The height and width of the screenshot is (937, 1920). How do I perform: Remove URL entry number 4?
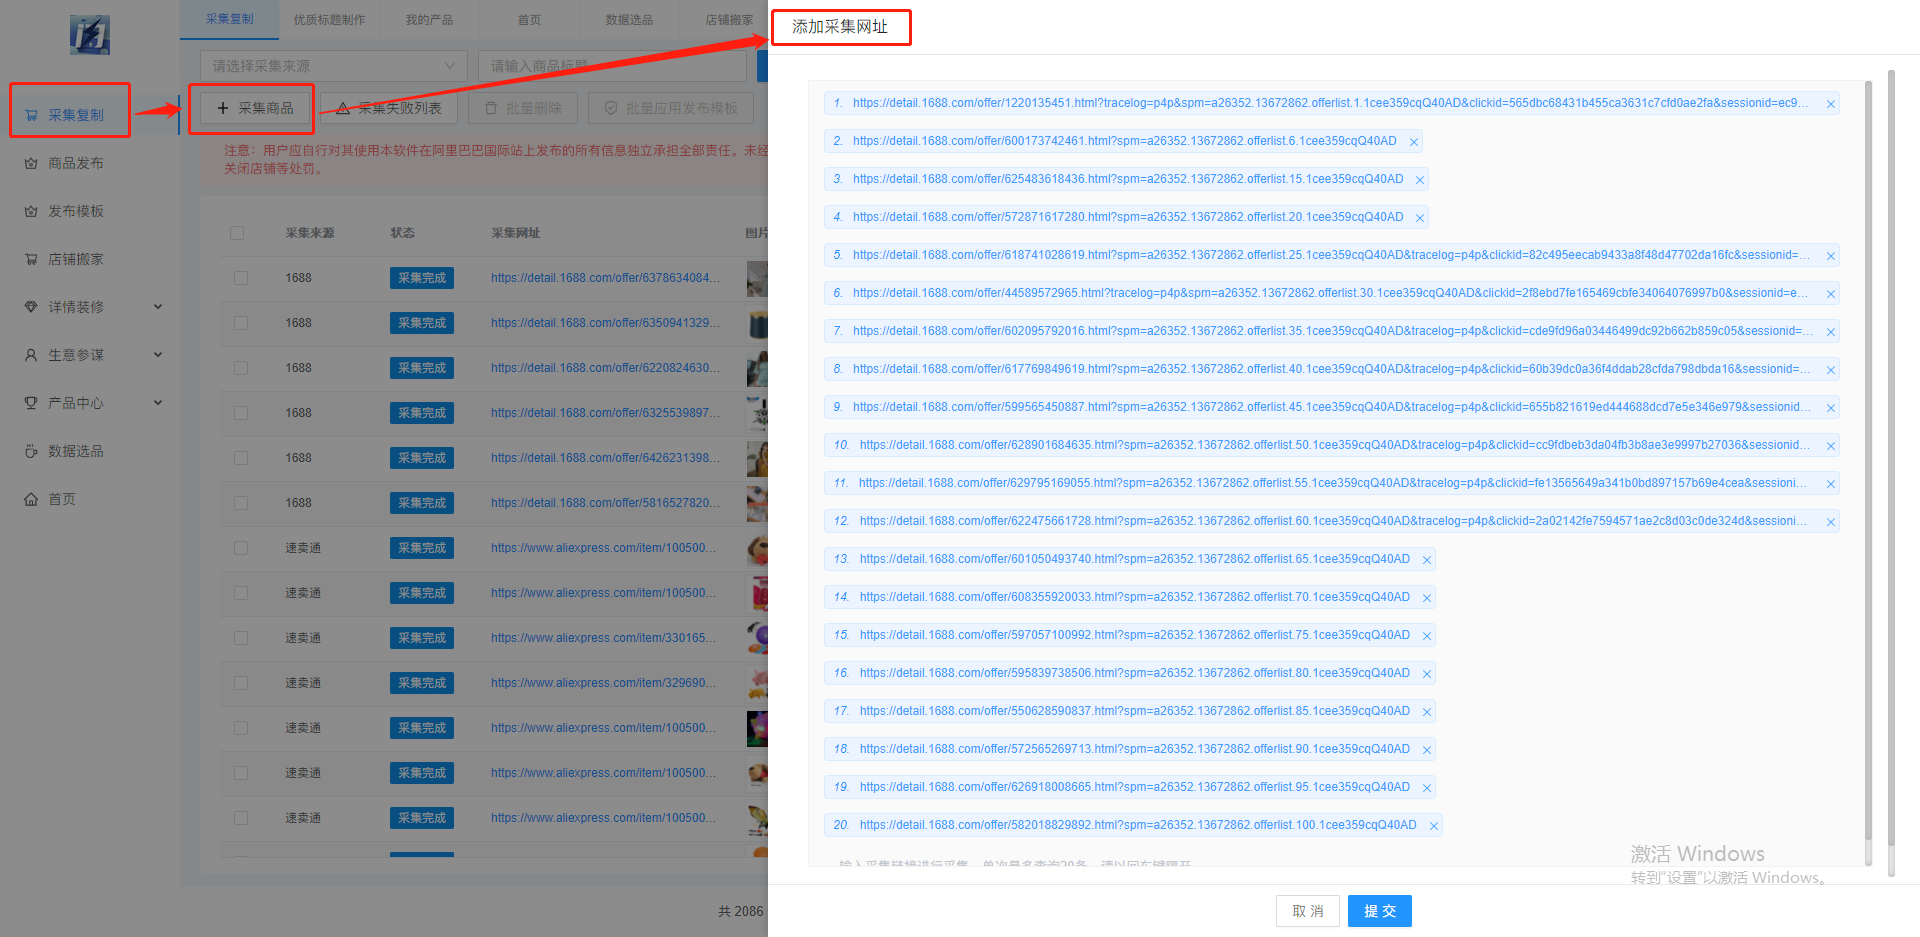[x=1419, y=218]
